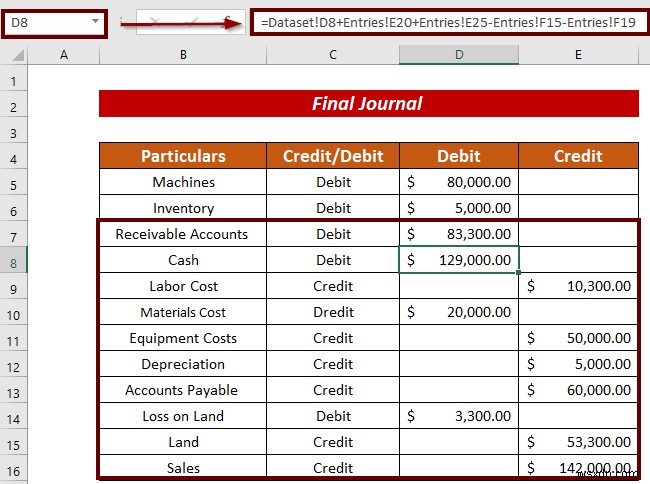Select the Depreciation cell
The image size is (650, 484).
(183, 364)
